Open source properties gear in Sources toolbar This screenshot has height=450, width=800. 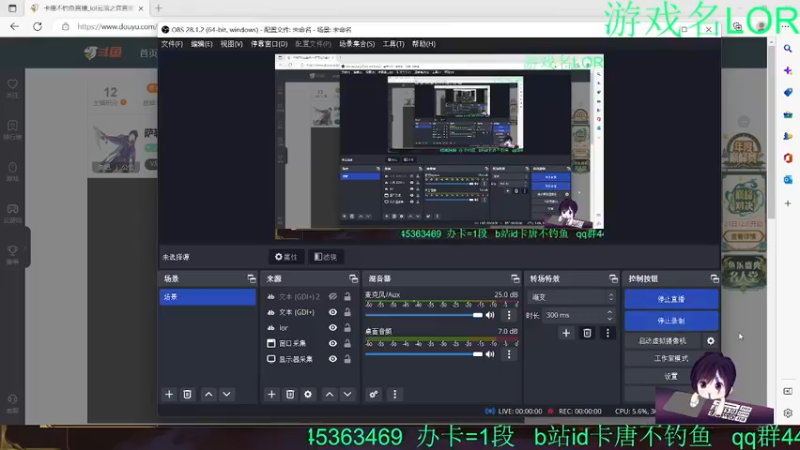[308, 394]
